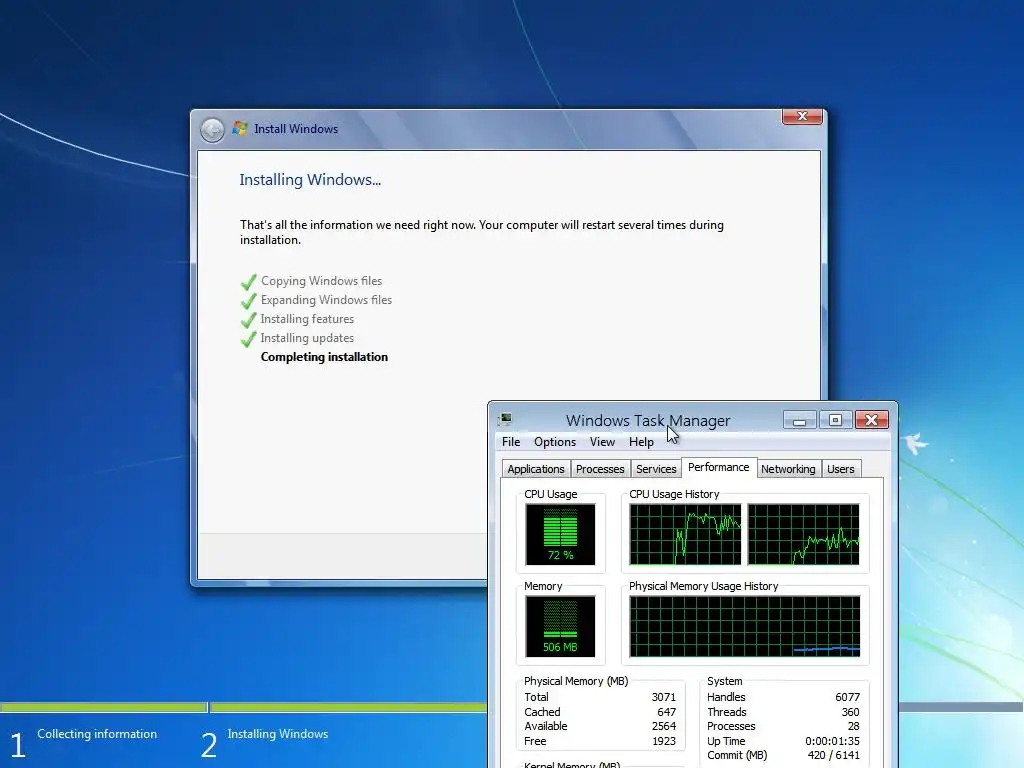Switch to the Services tab
Image resolution: width=1024 pixels, height=768 pixels.
click(656, 469)
